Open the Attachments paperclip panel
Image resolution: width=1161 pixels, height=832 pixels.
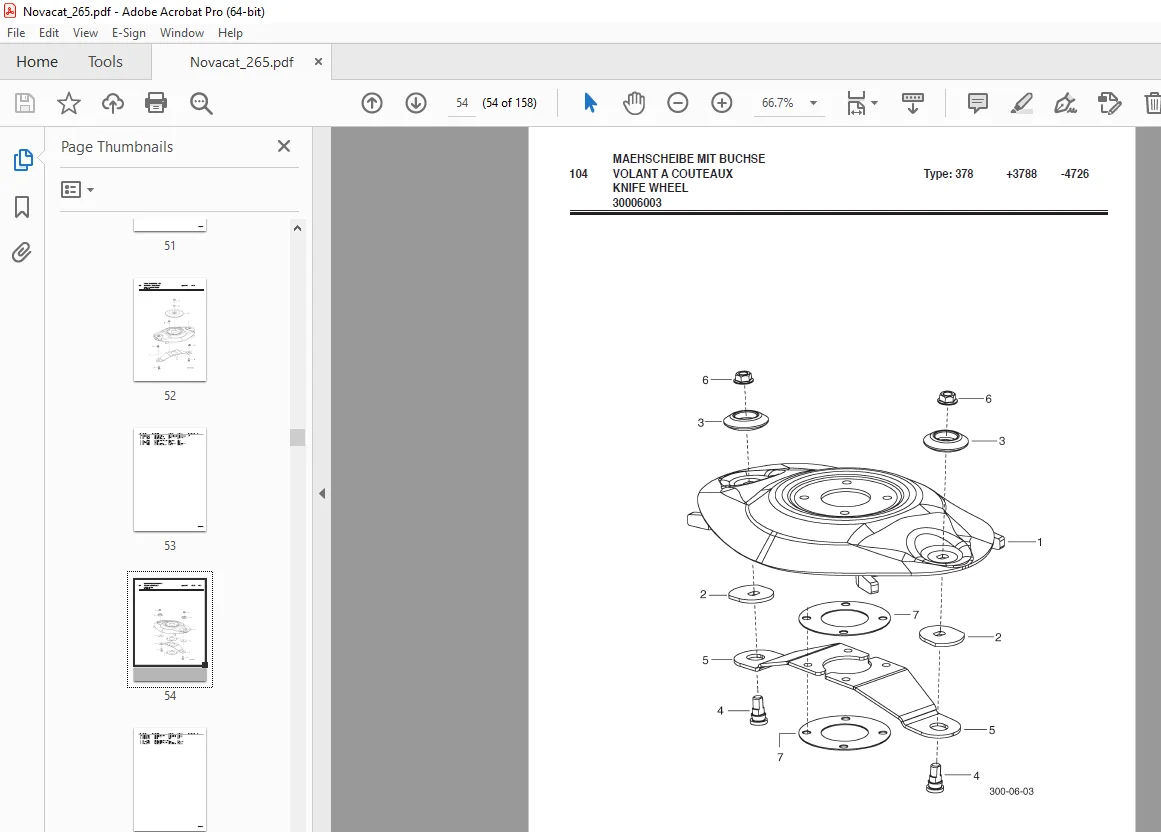pyautogui.click(x=21, y=253)
